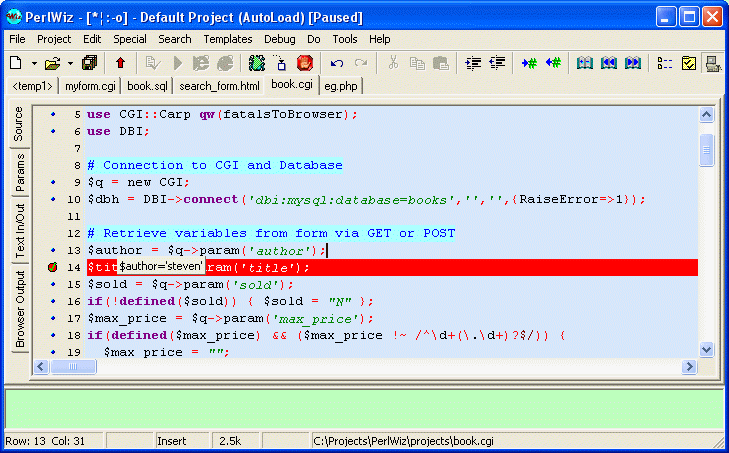Toggle the gutter dot on line 9

pyautogui.click(x=52, y=182)
